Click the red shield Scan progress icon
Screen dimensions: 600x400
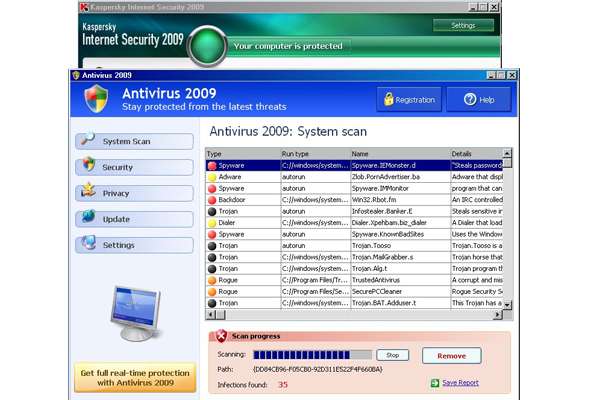(221, 336)
